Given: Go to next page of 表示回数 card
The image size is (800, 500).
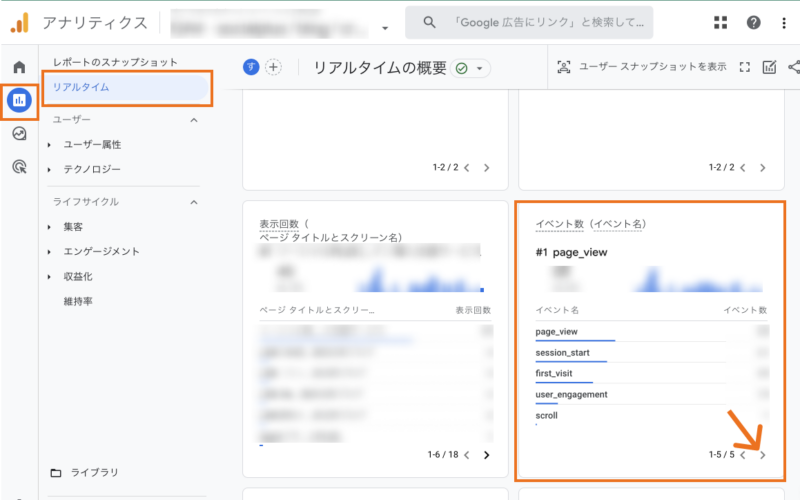Looking at the screenshot, I should coord(486,455).
